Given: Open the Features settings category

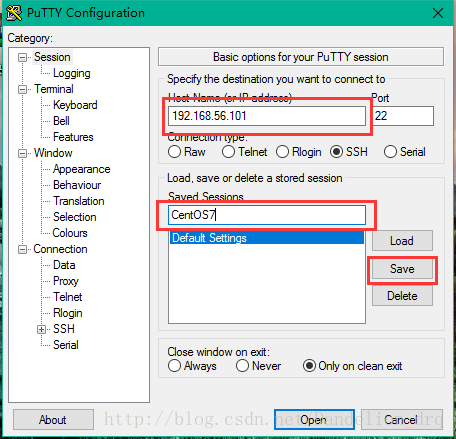Looking at the screenshot, I should [x=73, y=137].
